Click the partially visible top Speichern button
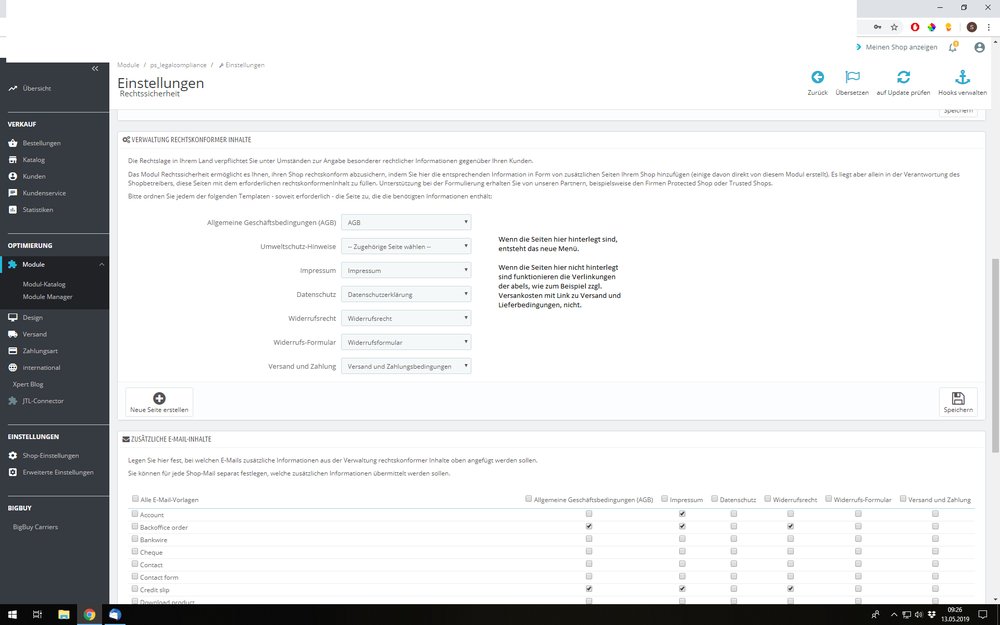1000x625 pixels. 958,111
